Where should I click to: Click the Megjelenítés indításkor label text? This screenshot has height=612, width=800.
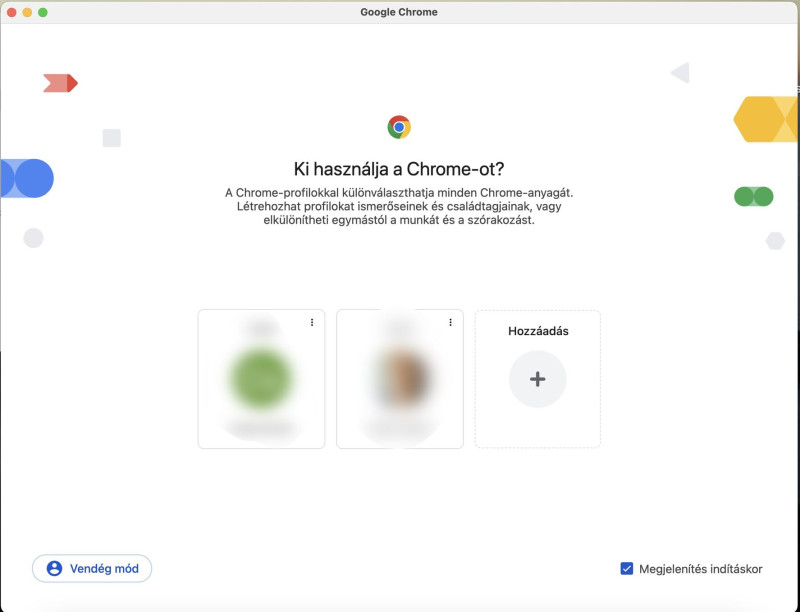coord(701,569)
